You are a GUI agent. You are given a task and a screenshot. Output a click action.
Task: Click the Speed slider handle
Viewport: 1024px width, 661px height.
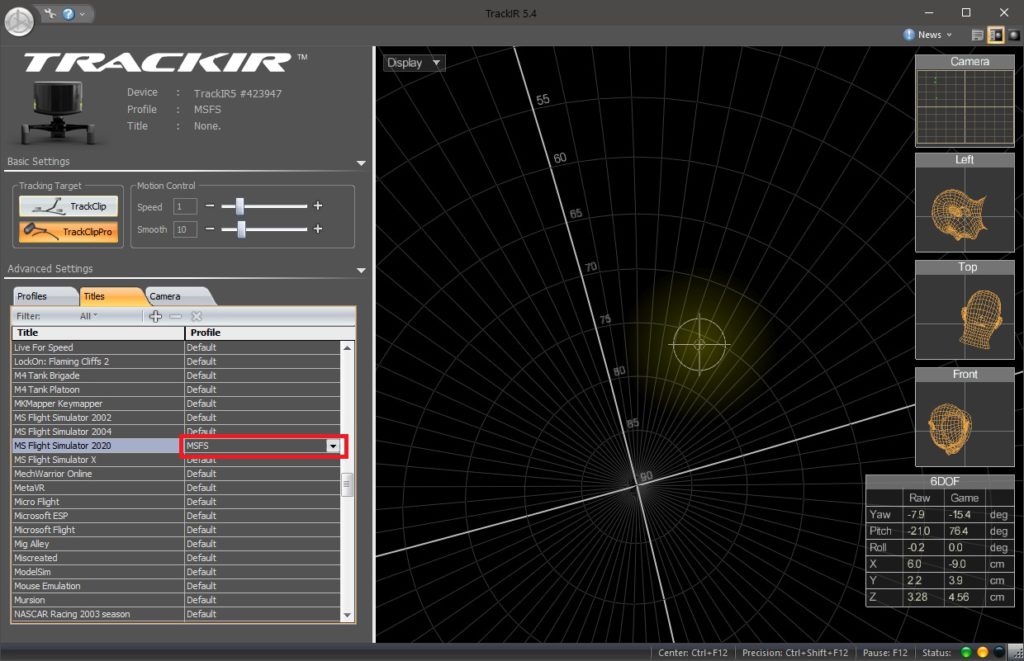tap(240, 206)
